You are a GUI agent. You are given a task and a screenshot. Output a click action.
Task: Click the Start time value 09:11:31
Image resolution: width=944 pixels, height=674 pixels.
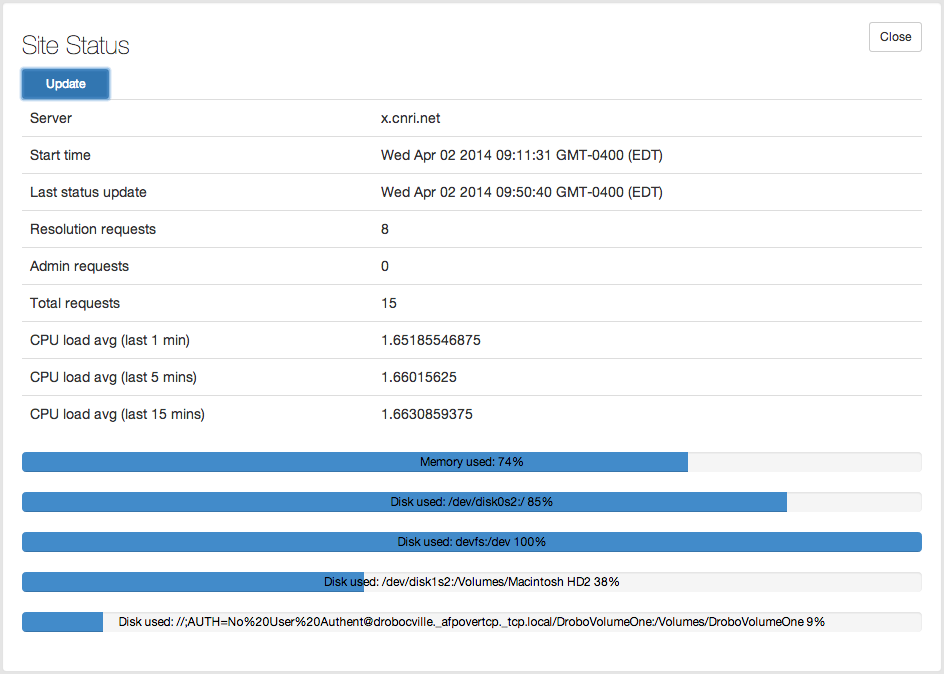pyautogui.click(x=521, y=155)
